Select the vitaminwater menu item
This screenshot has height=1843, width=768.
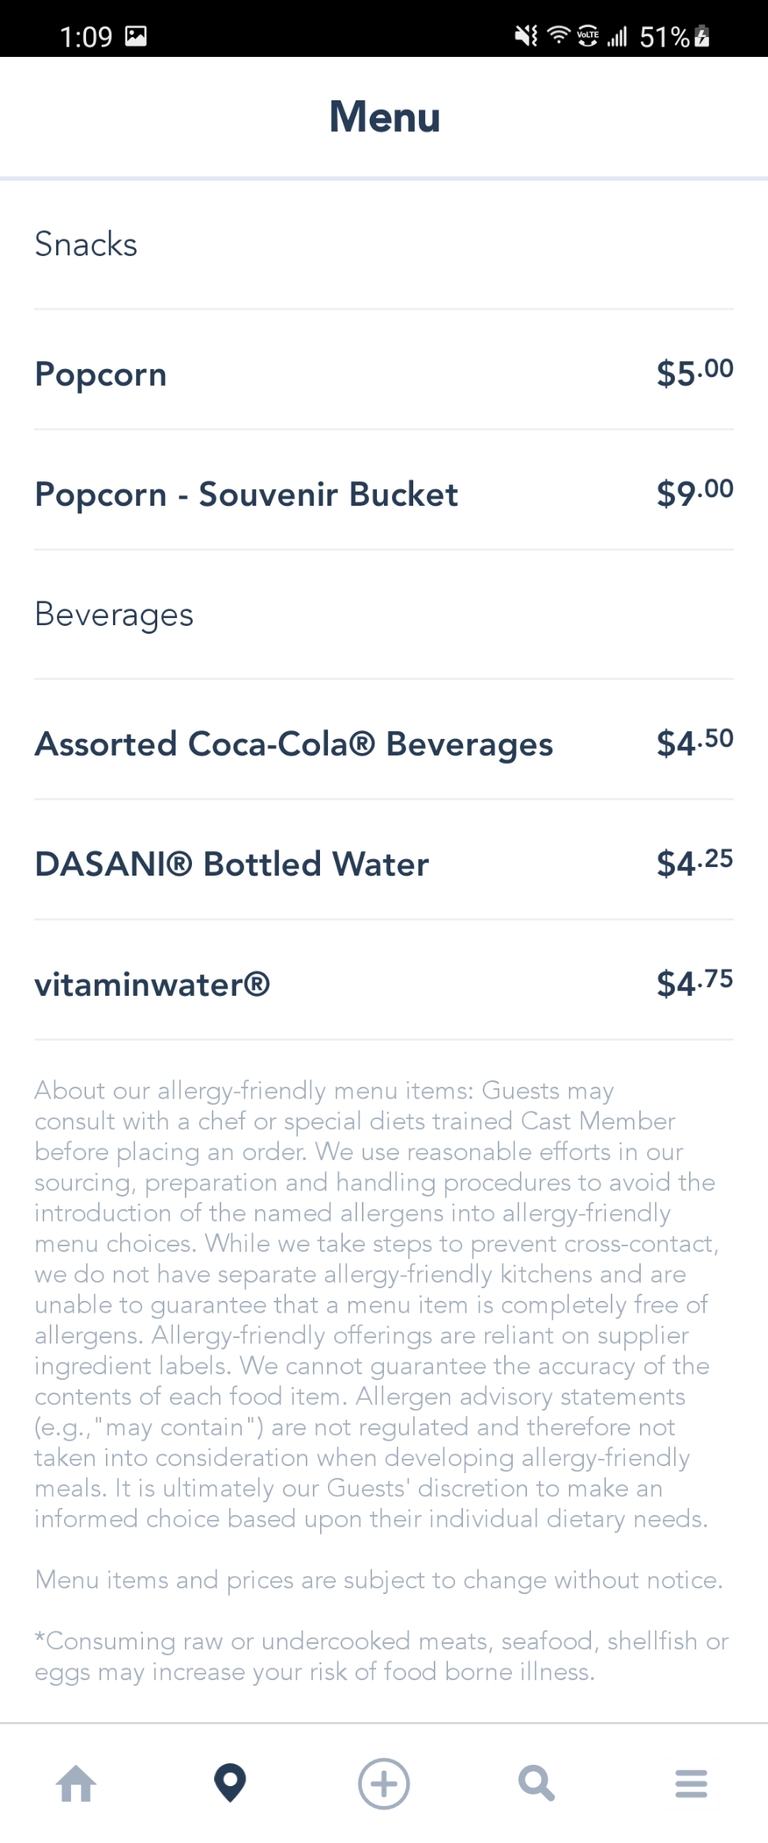[152, 984]
